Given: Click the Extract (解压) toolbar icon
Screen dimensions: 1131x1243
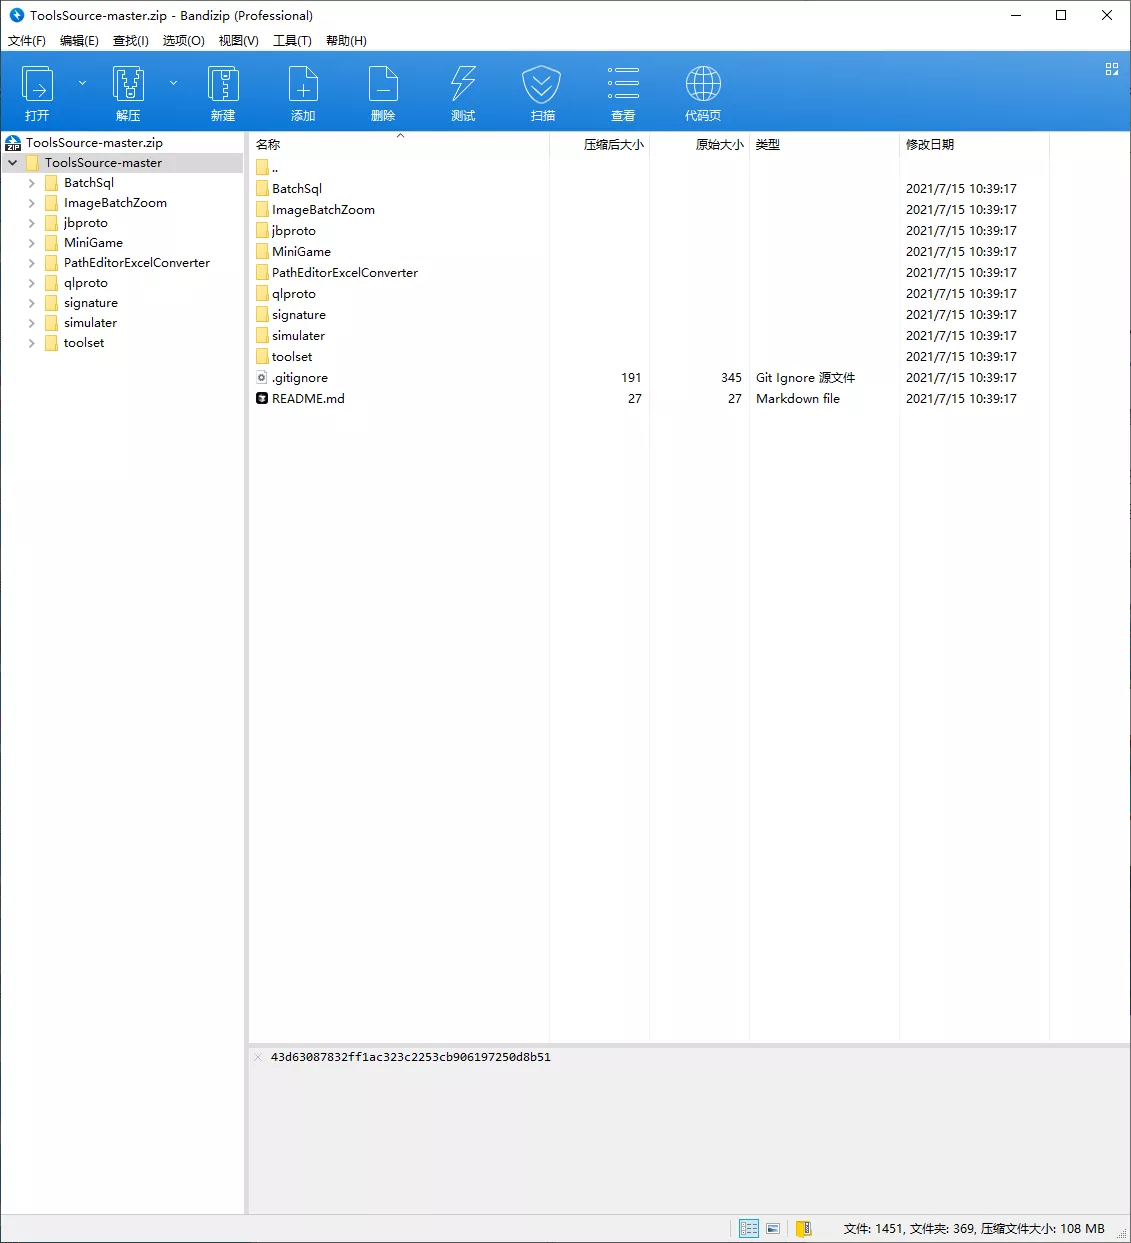Looking at the screenshot, I should tap(128, 92).
